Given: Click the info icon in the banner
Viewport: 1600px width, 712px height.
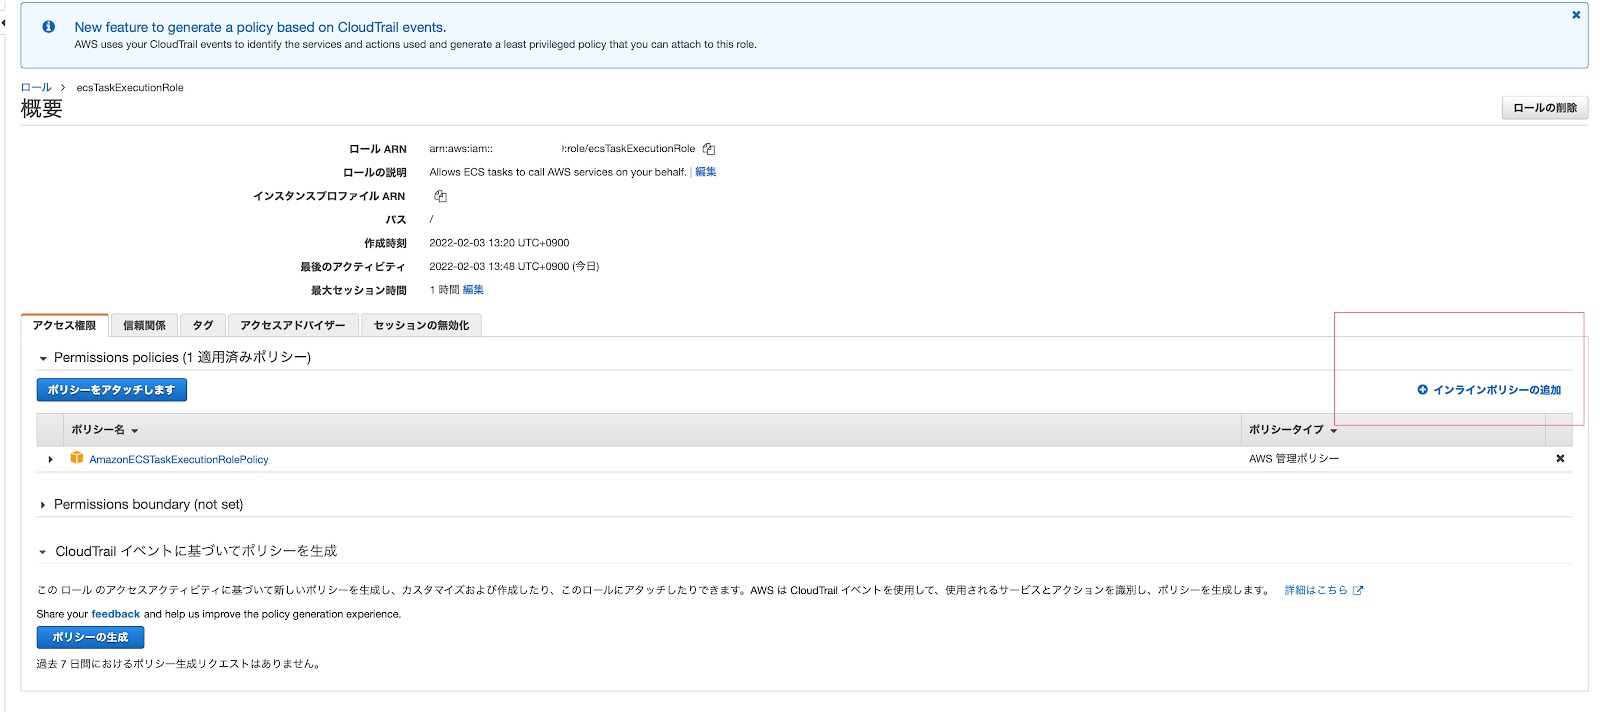Looking at the screenshot, I should tap(48, 27).
